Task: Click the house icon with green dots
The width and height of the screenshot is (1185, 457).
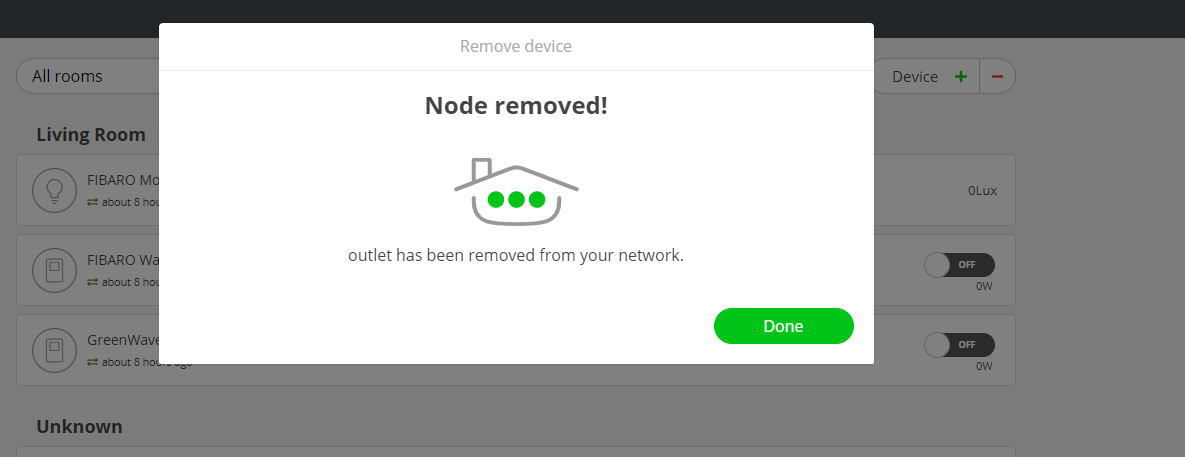Action: pyautogui.click(x=516, y=191)
